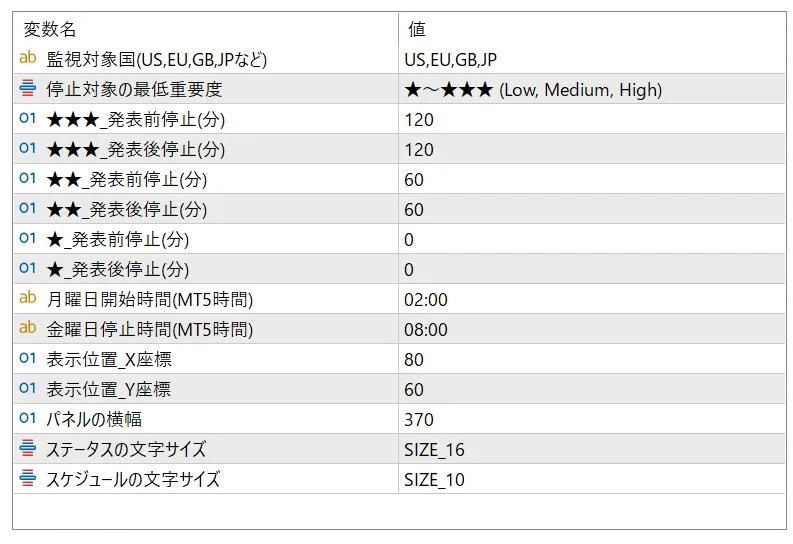The width and height of the screenshot is (793, 544).
Task: Edit the パネルの横幅 value 370
Action: (x=590, y=420)
